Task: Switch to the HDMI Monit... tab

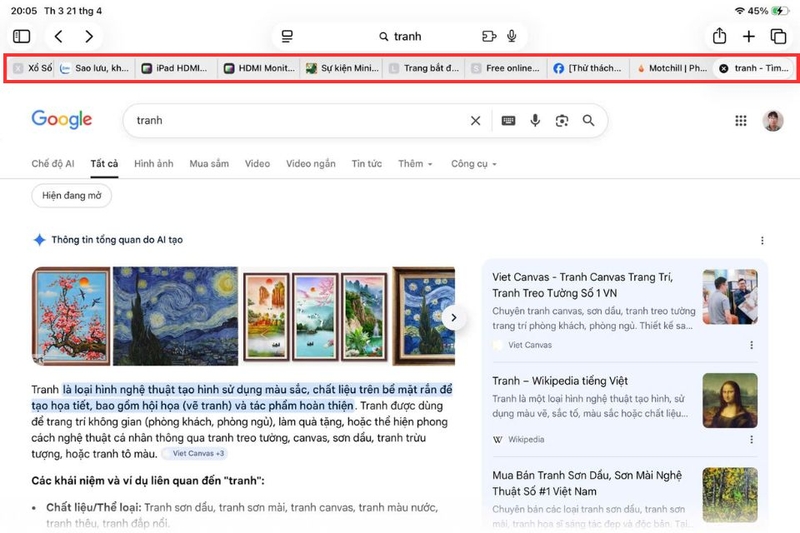Action: [259, 68]
